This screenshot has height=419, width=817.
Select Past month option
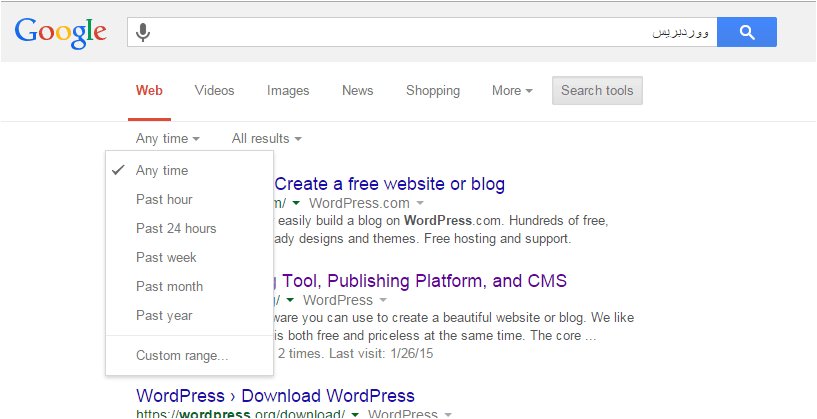click(x=189, y=287)
